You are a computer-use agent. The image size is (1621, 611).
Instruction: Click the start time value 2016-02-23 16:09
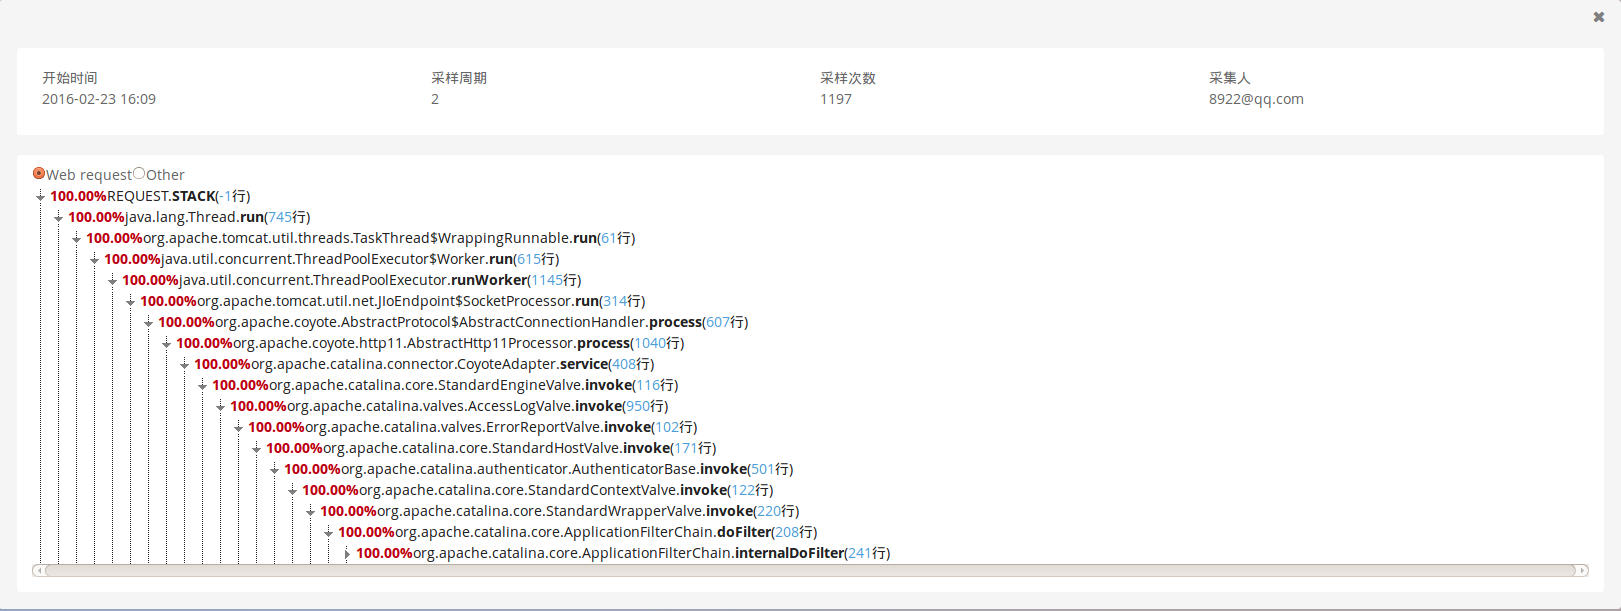(99, 99)
